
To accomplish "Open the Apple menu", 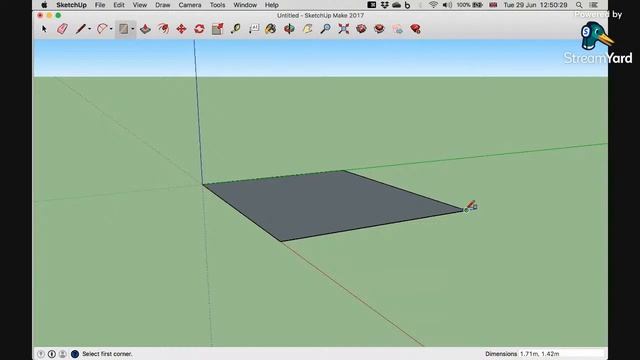I will tap(44, 5).
